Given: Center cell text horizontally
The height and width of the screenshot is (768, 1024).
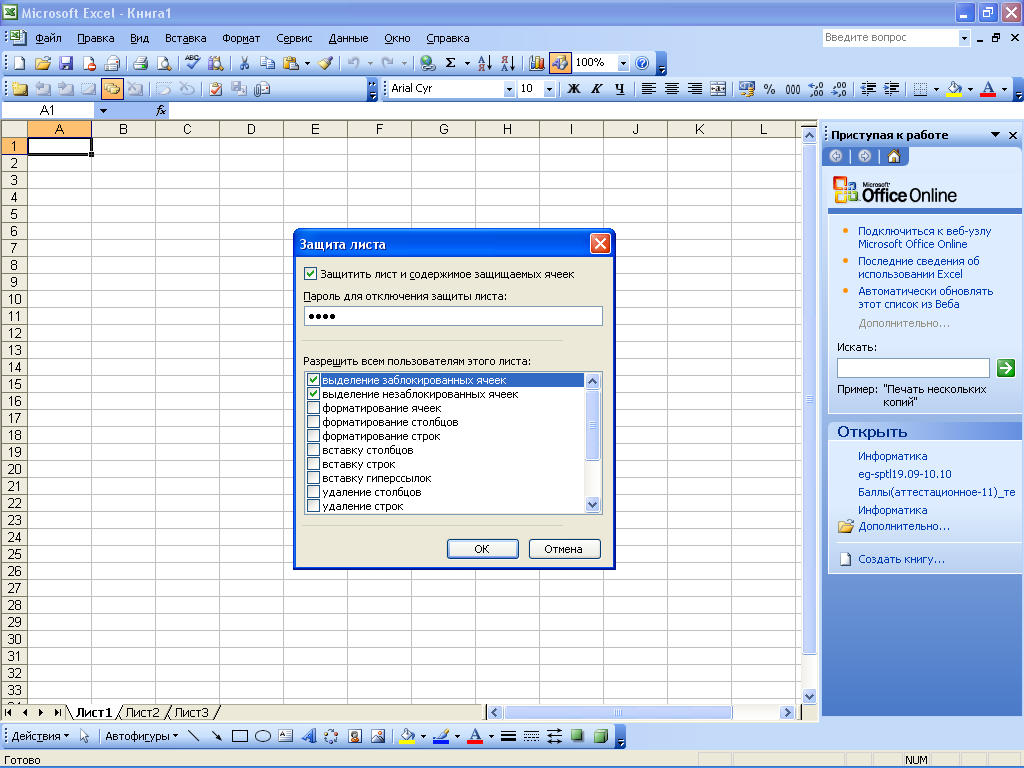Looking at the screenshot, I should [672, 89].
